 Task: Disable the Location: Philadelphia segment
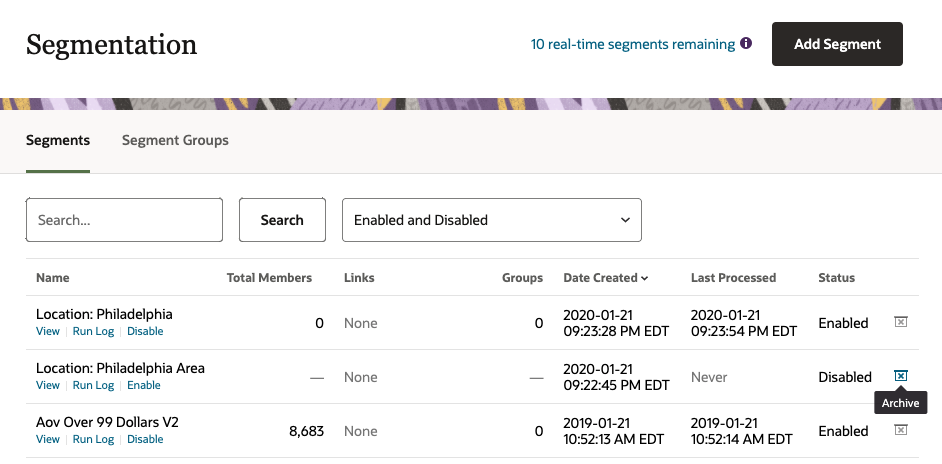145,332
